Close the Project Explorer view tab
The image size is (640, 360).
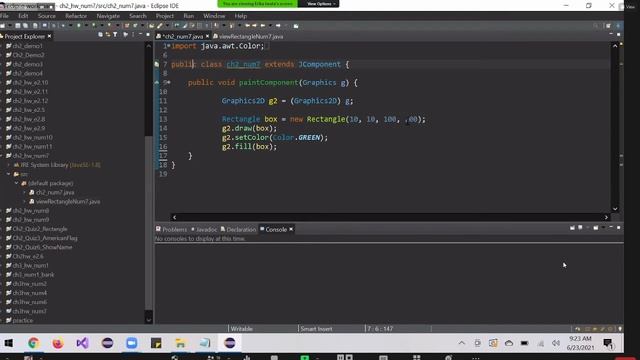(x=49, y=36)
